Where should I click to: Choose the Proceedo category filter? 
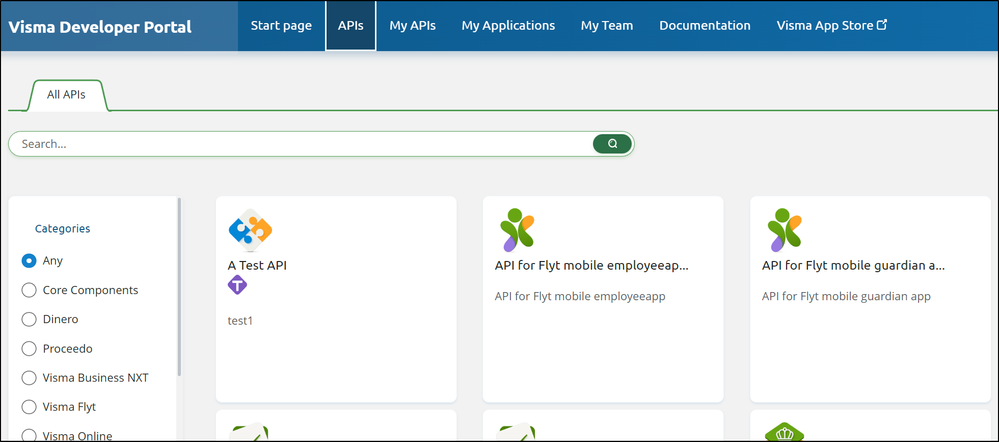tap(29, 348)
